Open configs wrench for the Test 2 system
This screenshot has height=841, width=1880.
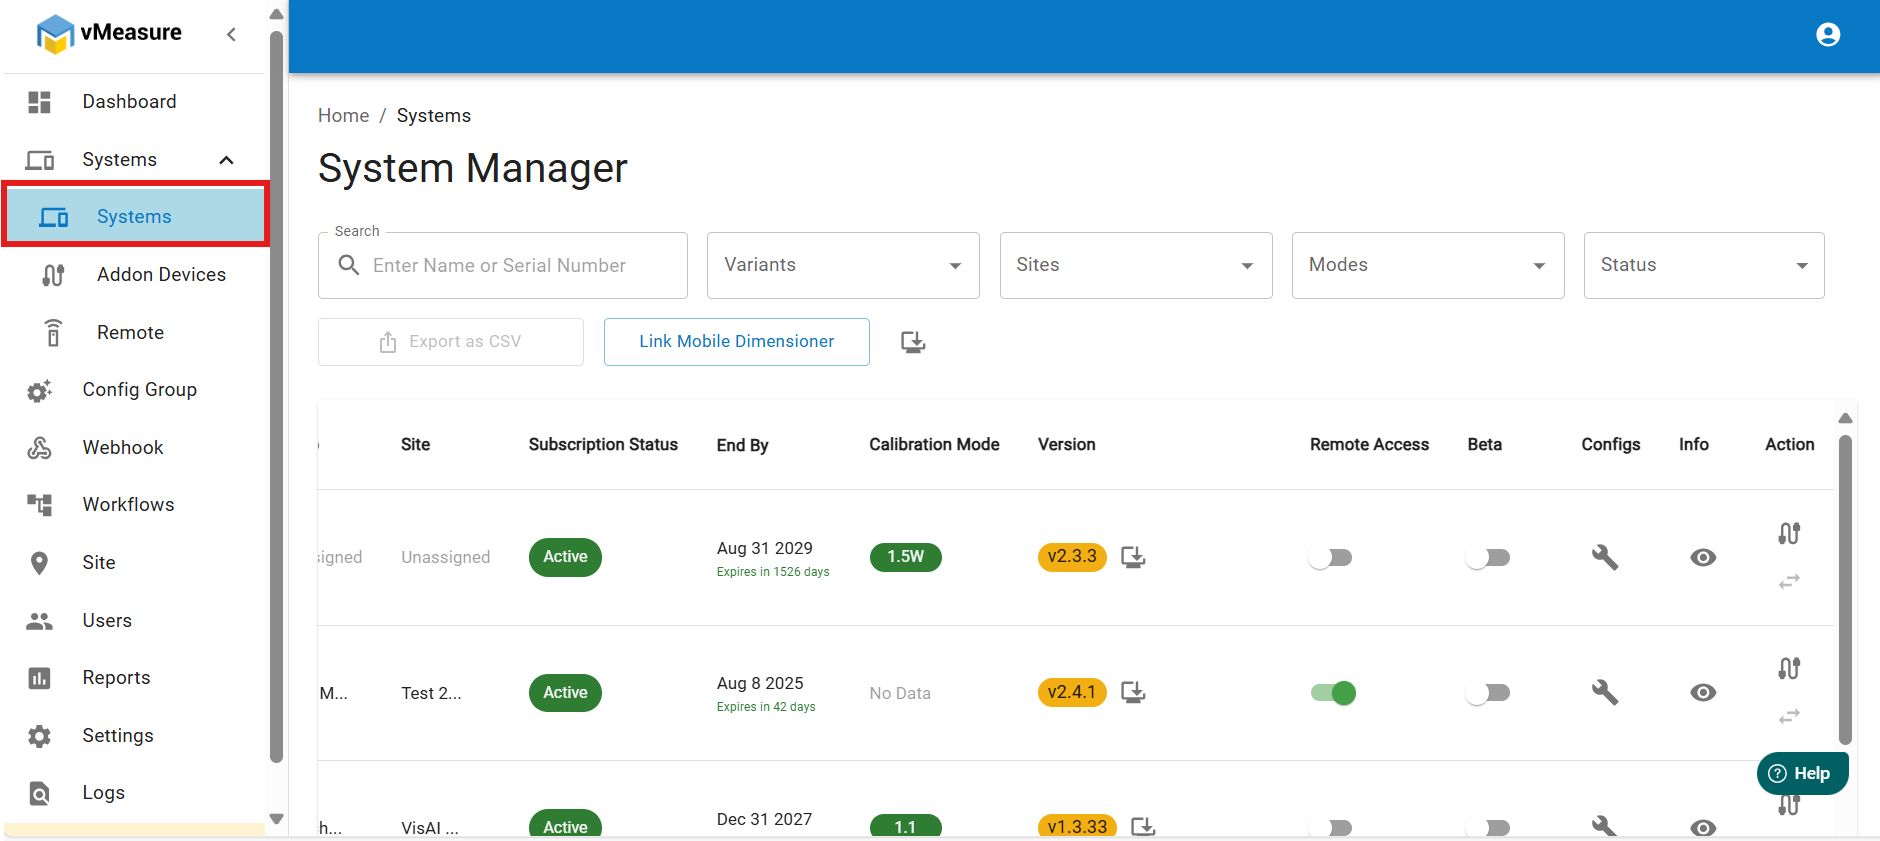(x=1604, y=692)
